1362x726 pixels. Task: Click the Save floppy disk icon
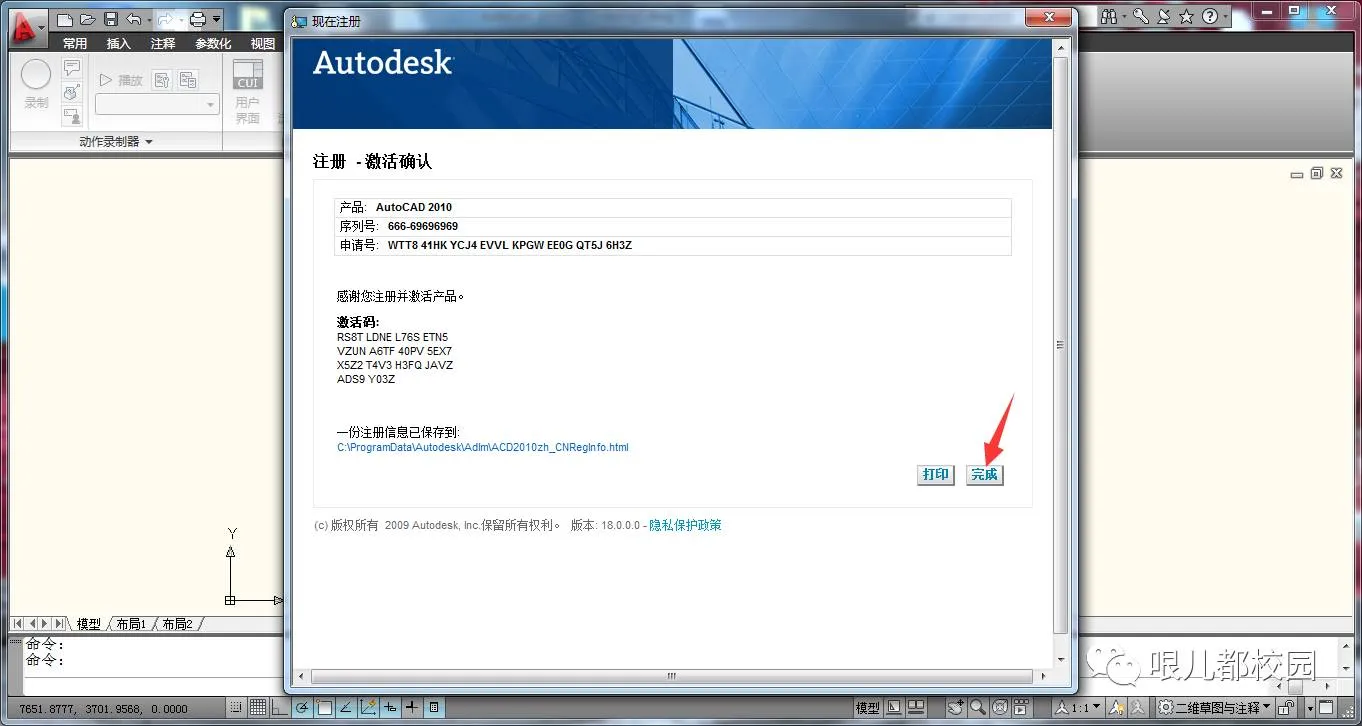[x=111, y=19]
